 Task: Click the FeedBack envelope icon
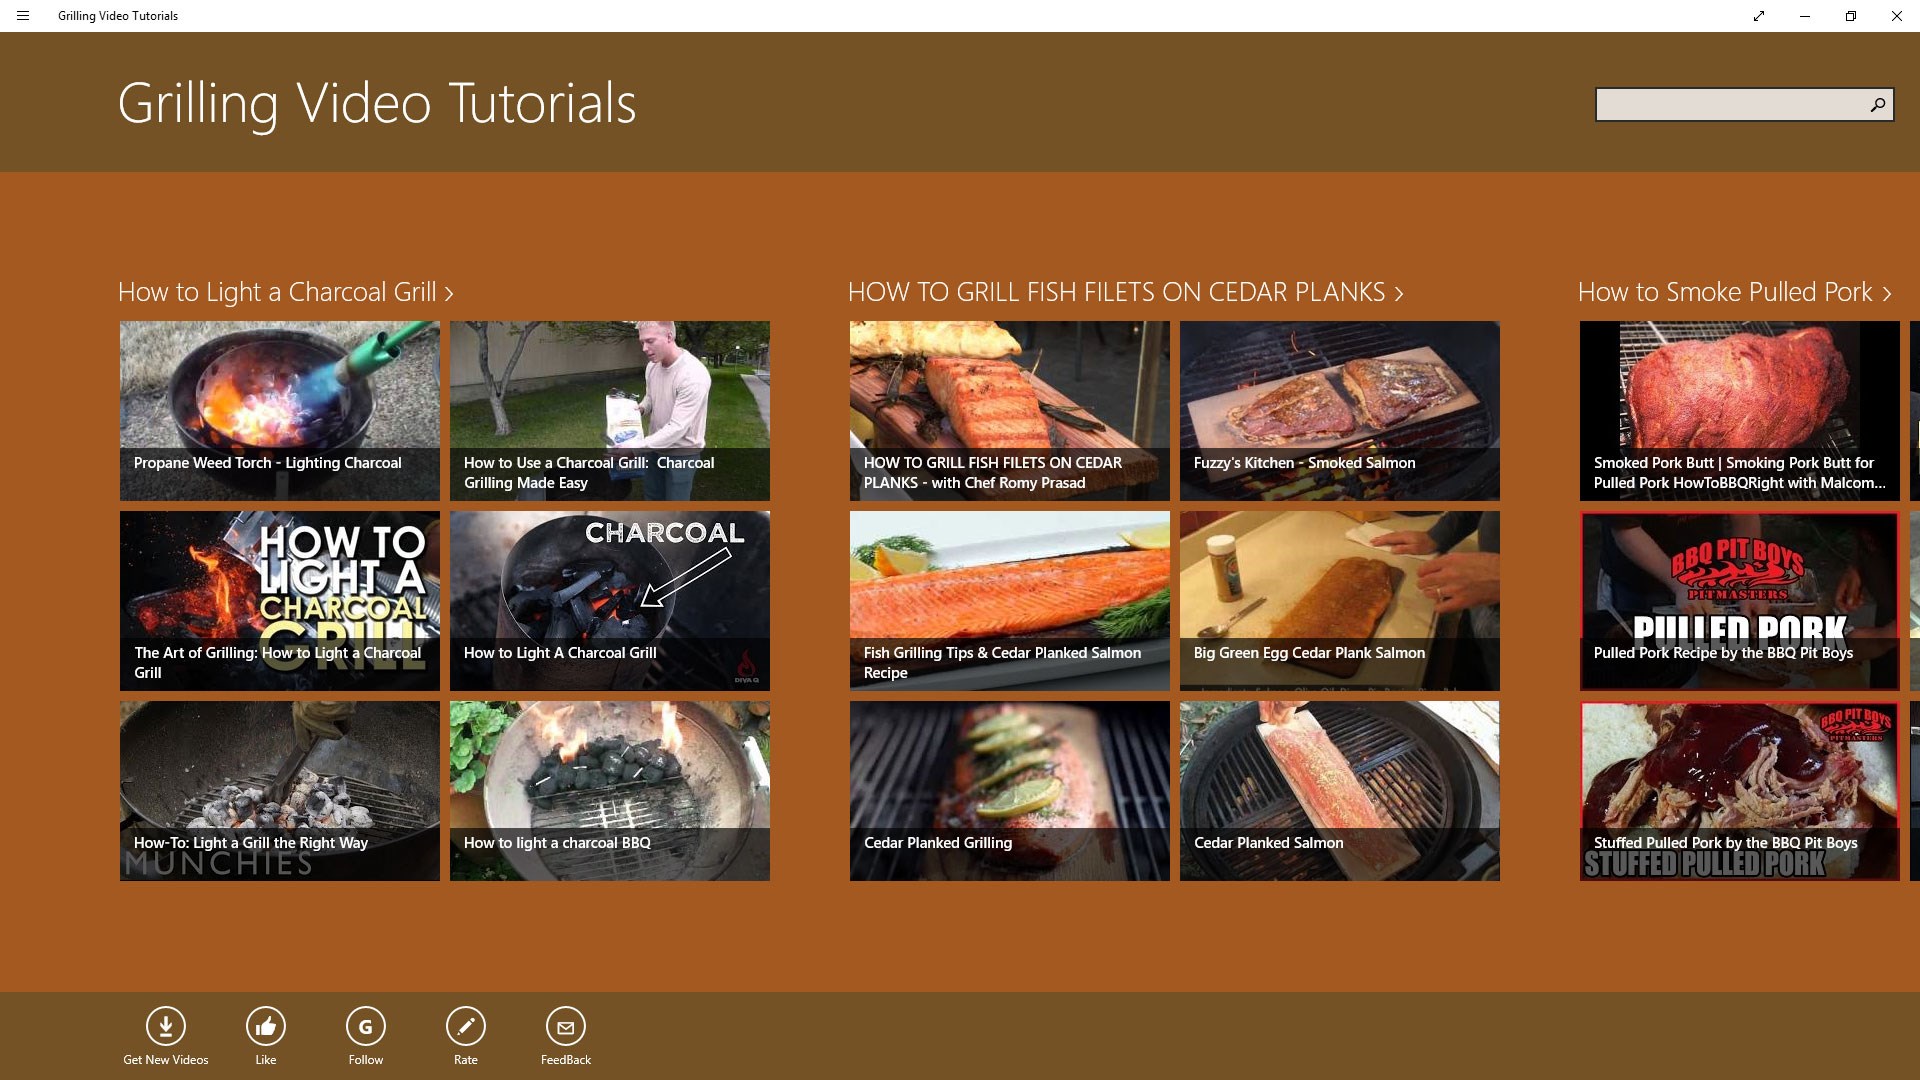pos(566,1026)
